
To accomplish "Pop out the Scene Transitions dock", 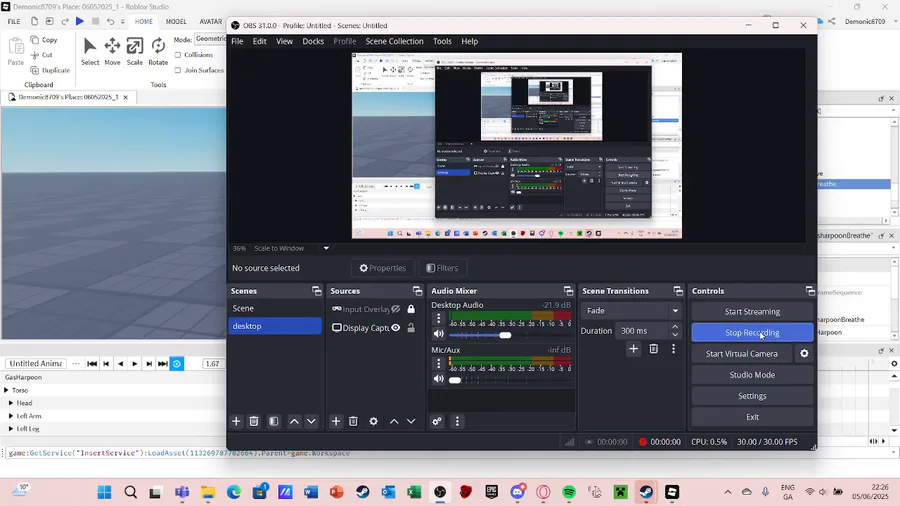I will click(678, 291).
